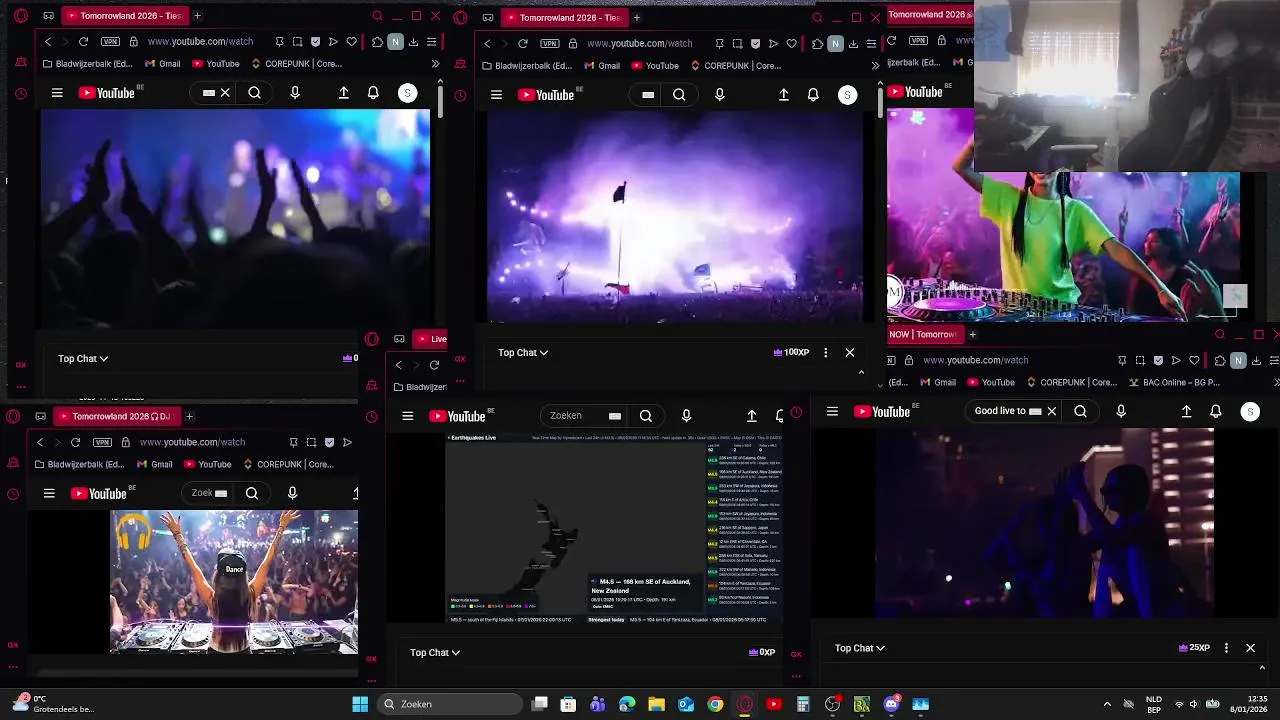Open COREPUNK bookmark in top-middle window
This screenshot has height=720, width=1280.
pyautogui.click(x=736, y=66)
